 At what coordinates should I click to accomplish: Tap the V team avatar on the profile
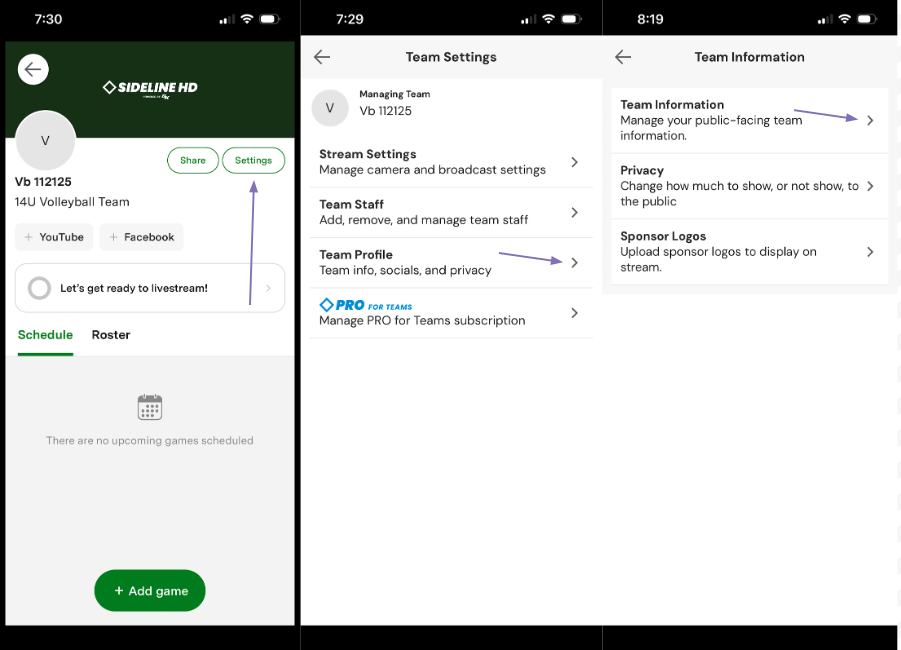point(45,141)
